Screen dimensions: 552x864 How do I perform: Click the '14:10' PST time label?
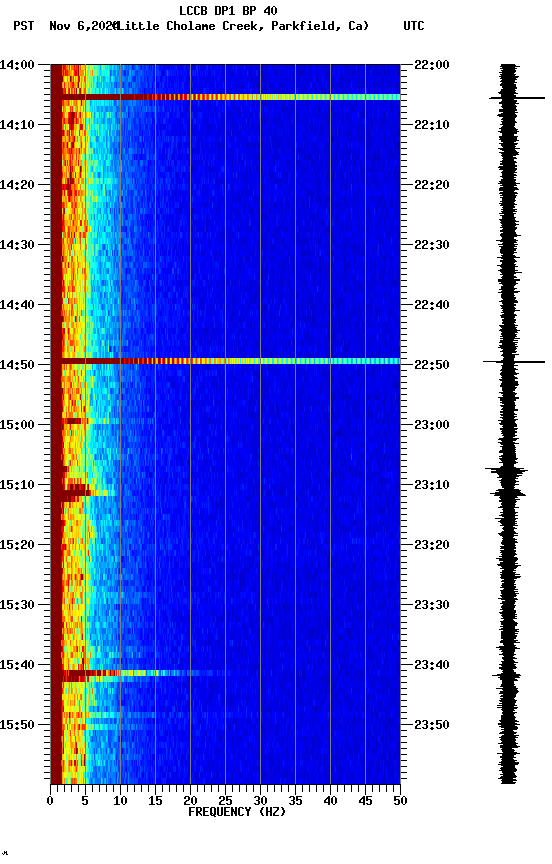click(17, 125)
